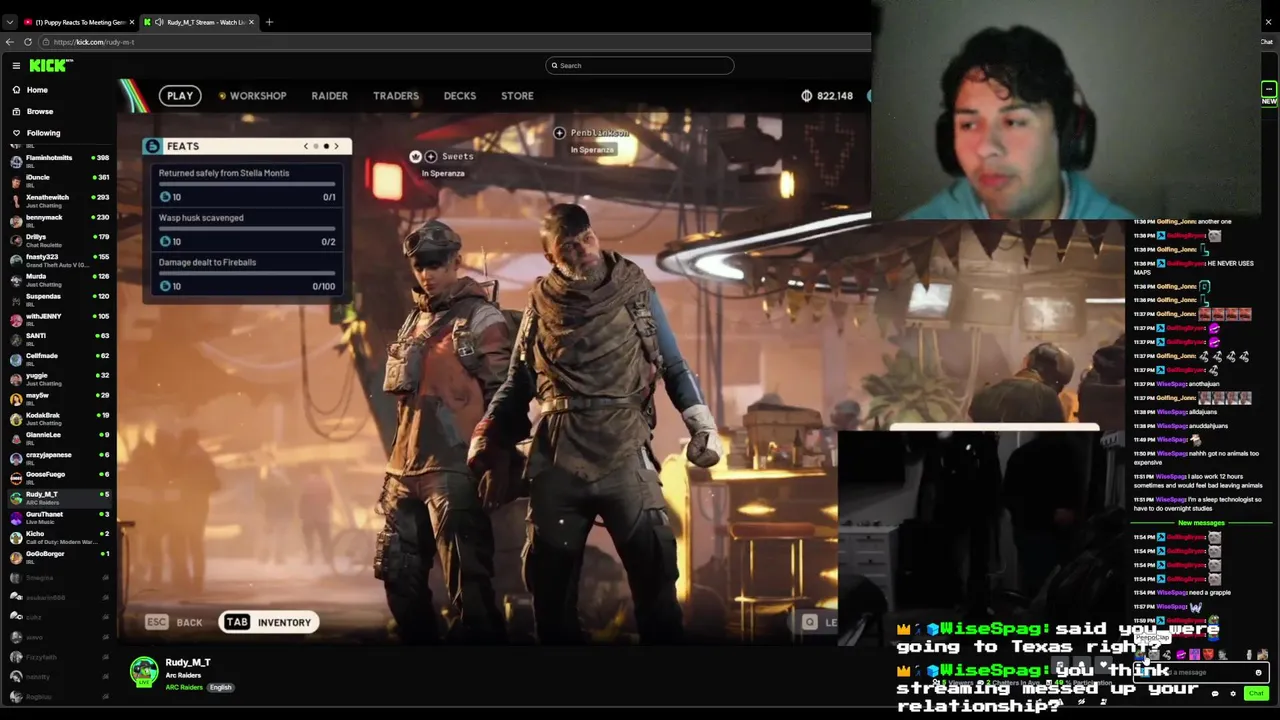Open Flaminhotmitts channel in sidebar
1280x720 pixels.
(59, 160)
